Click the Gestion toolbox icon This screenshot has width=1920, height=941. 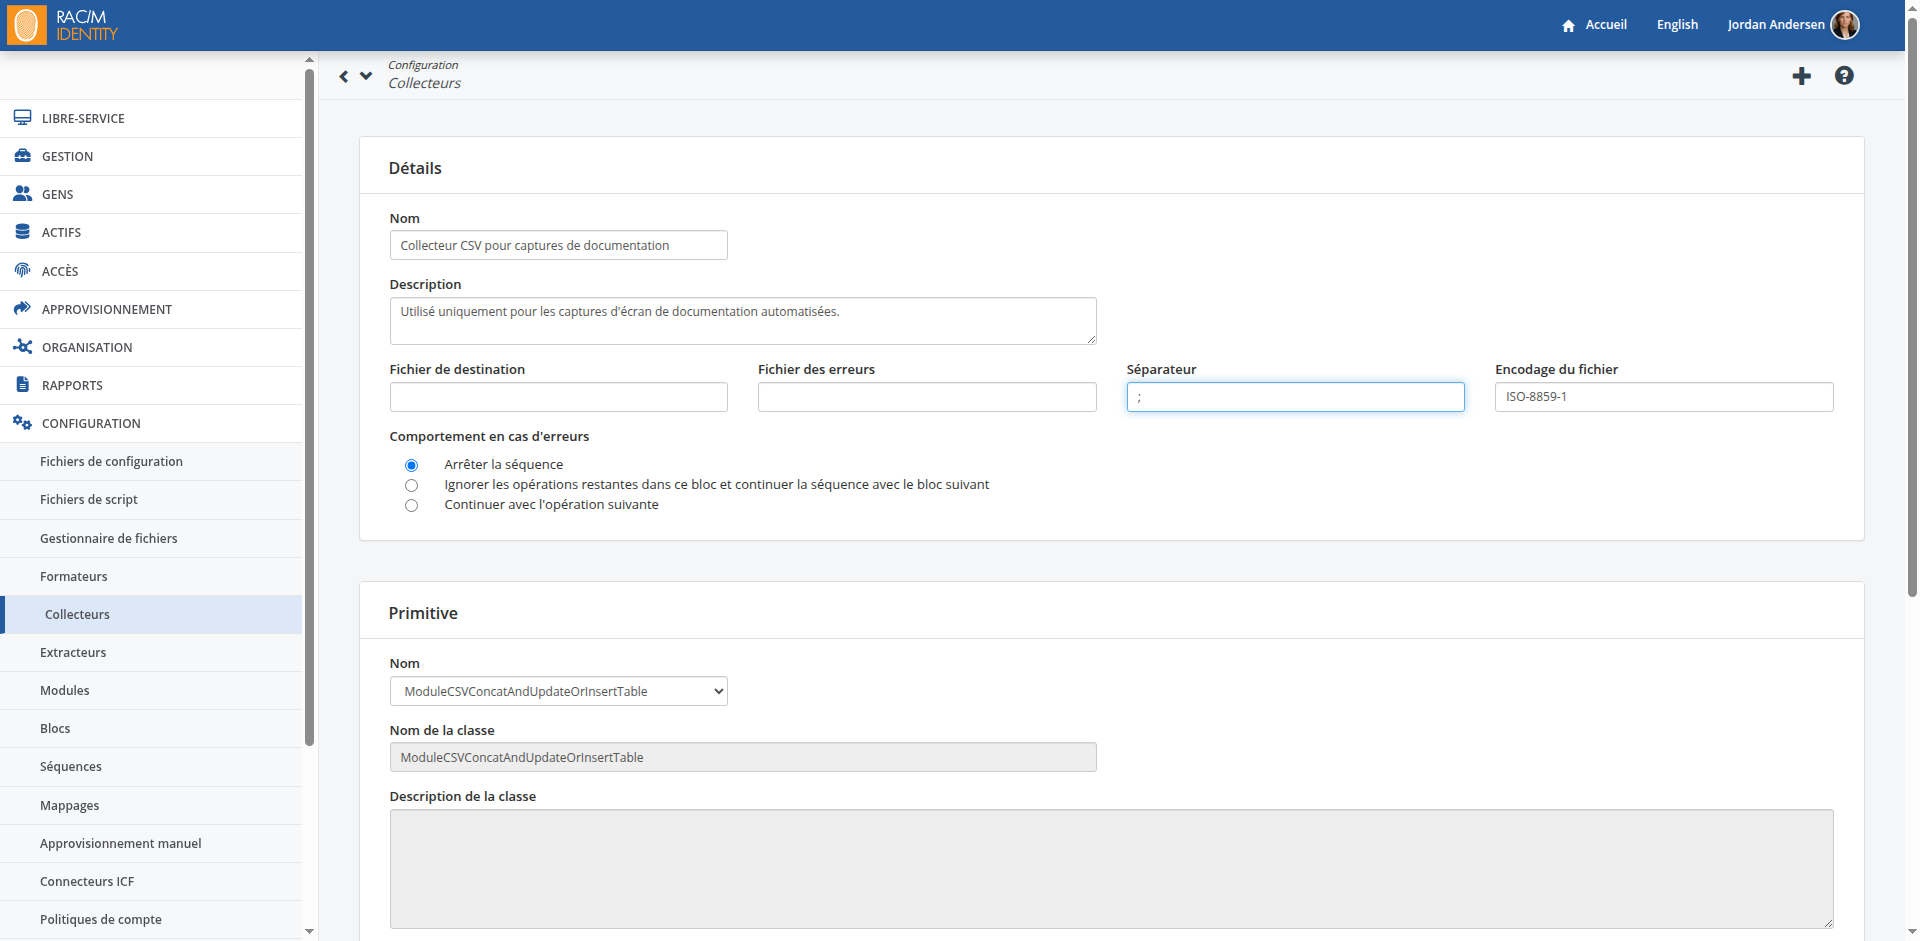(22, 156)
